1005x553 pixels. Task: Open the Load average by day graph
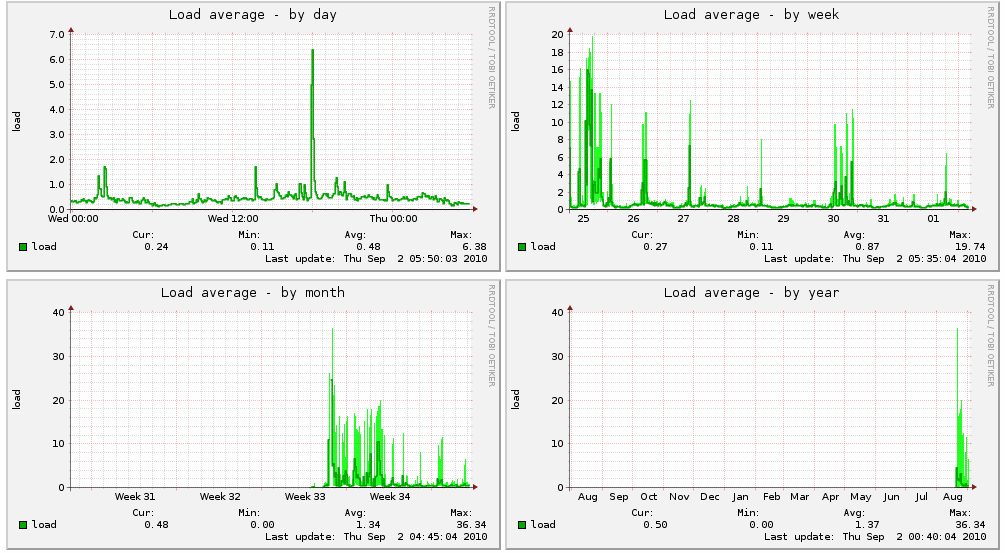point(253,136)
